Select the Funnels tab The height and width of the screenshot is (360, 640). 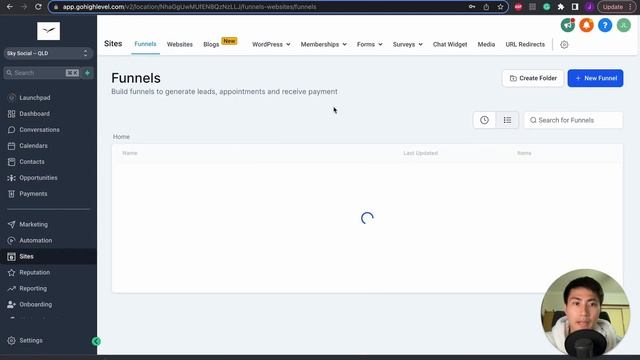[145, 44]
